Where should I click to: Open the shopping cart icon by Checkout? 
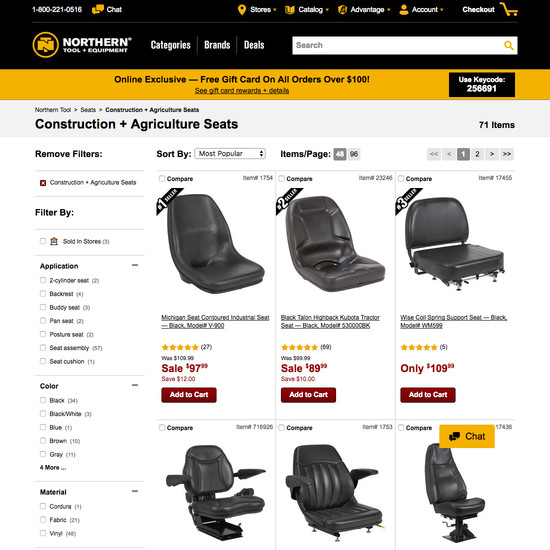[x=509, y=9]
